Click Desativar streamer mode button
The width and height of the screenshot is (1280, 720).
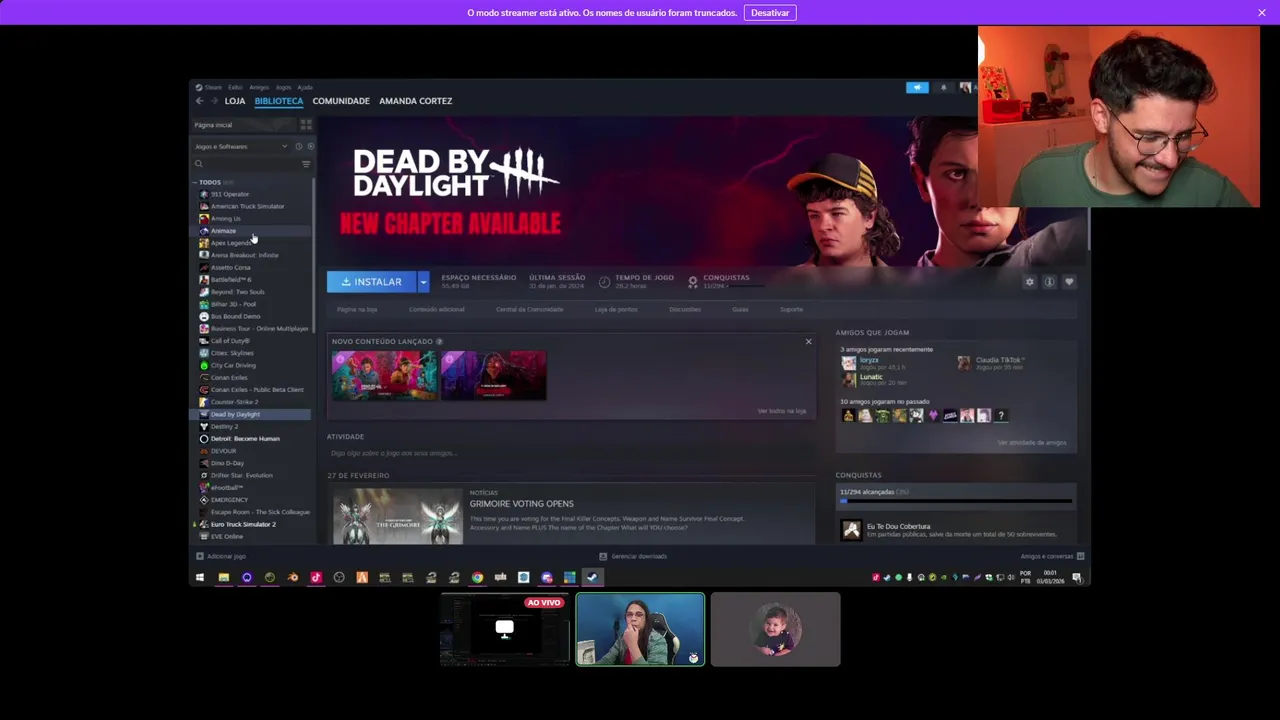pos(770,13)
